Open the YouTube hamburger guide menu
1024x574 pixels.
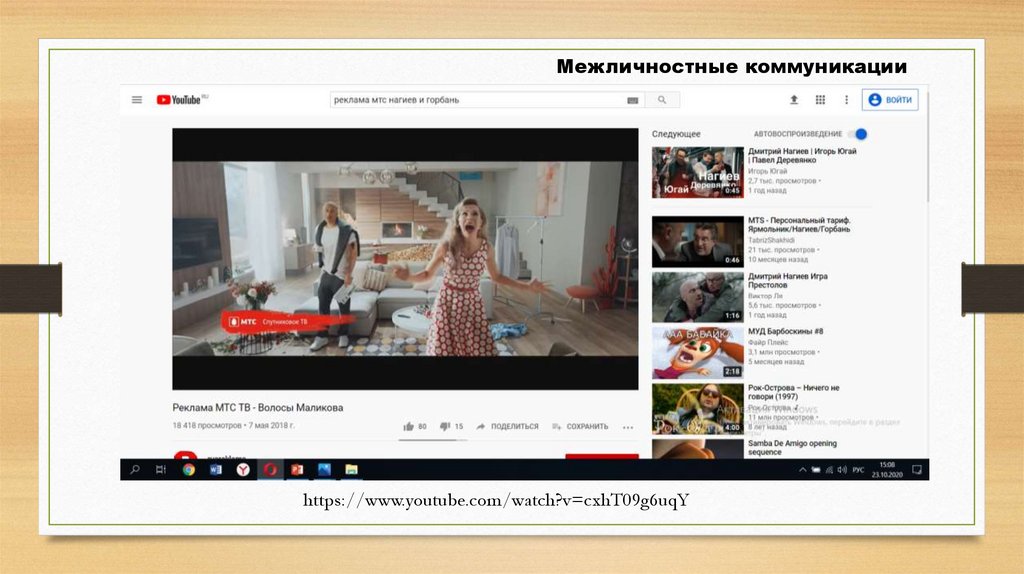pyautogui.click(x=136, y=100)
